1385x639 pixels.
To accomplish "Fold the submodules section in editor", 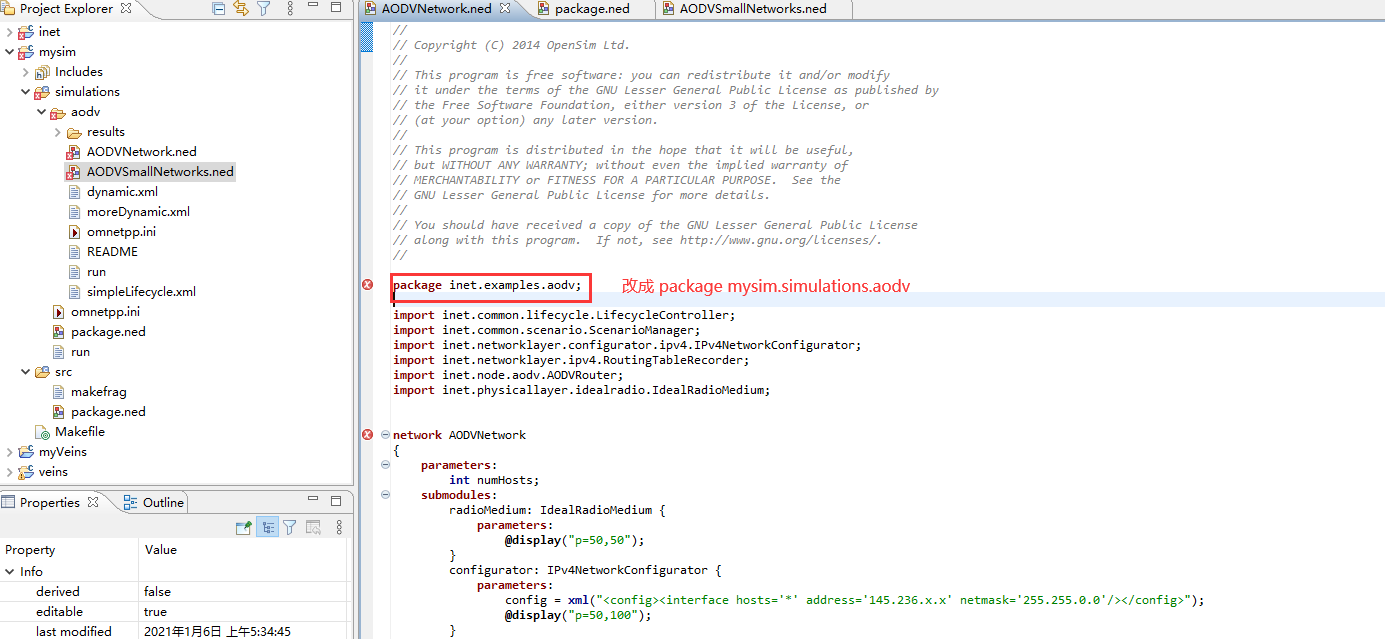I will point(386,495).
